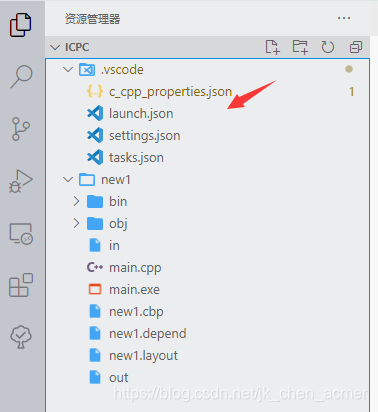The image size is (378, 412).
Task: Refresh the Explorer file tree
Action: tap(328, 47)
